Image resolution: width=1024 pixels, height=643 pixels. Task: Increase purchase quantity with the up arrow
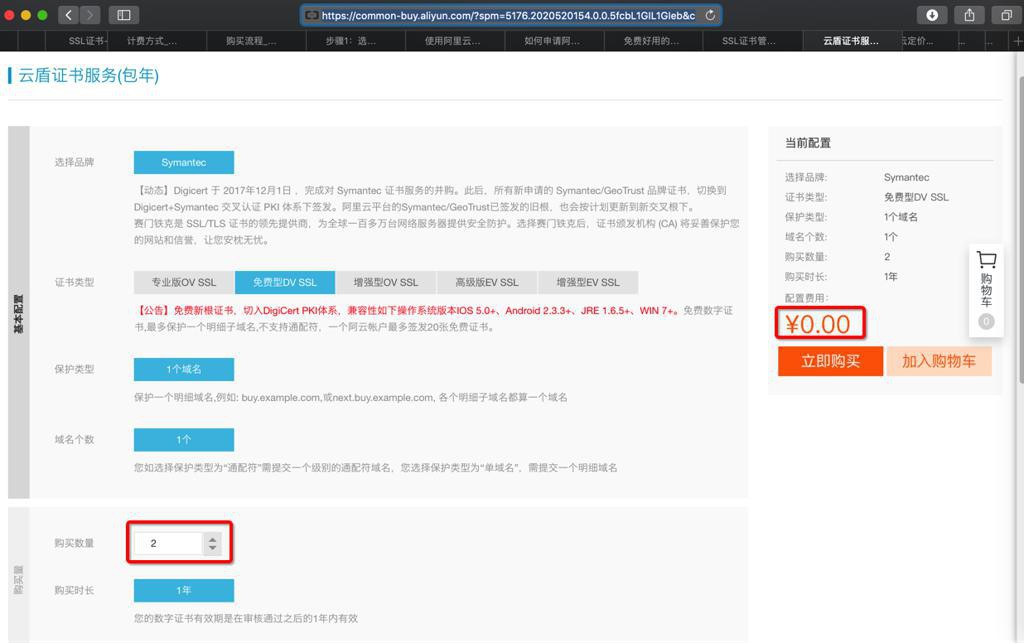212,539
